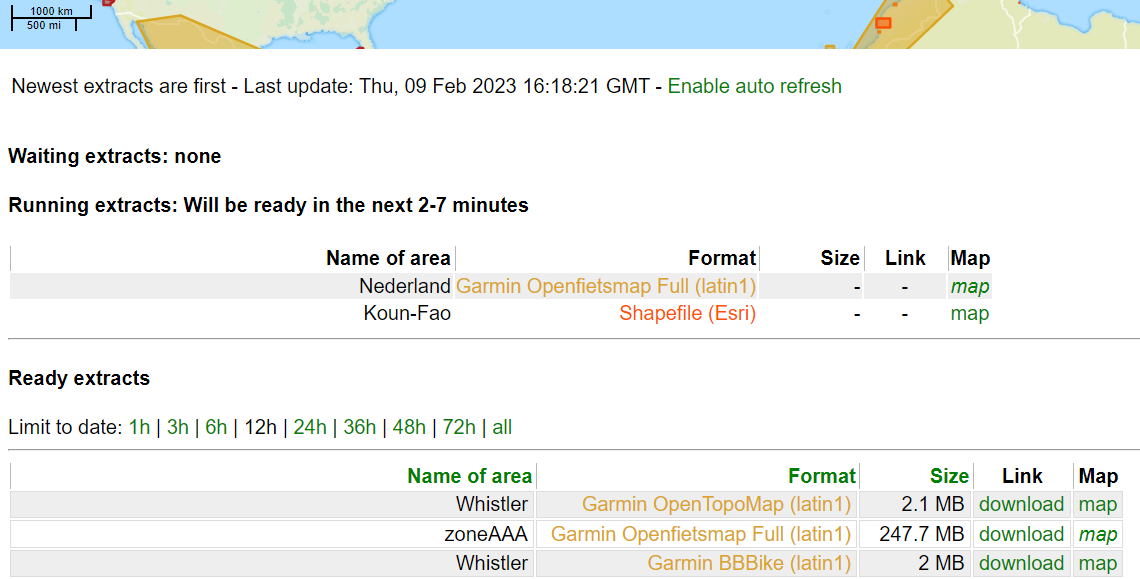The image size is (1140, 579).
Task: Click the Enable auto refresh link
Action: [754, 87]
